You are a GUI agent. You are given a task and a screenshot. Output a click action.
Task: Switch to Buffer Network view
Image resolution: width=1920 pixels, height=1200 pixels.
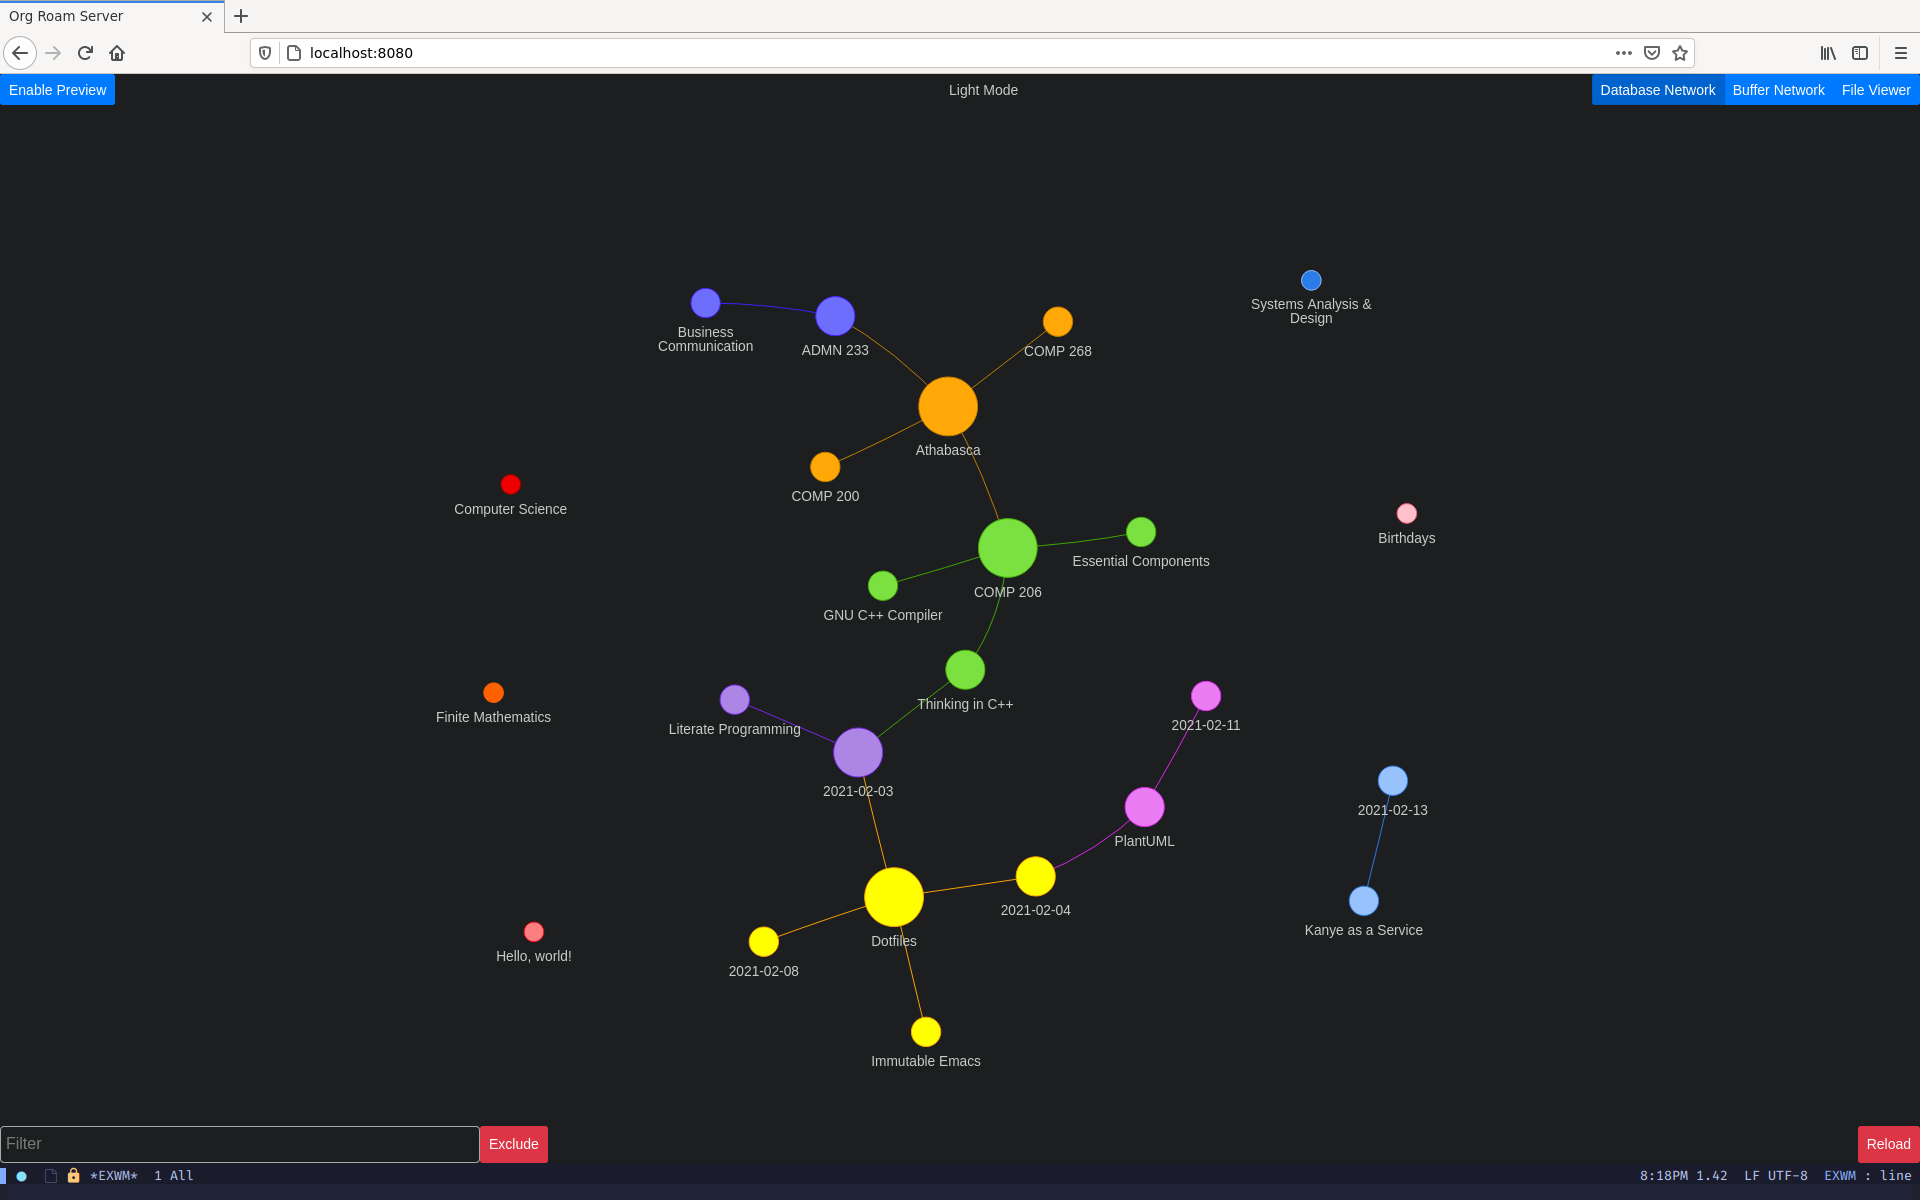pyautogui.click(x=1779, y=90)
